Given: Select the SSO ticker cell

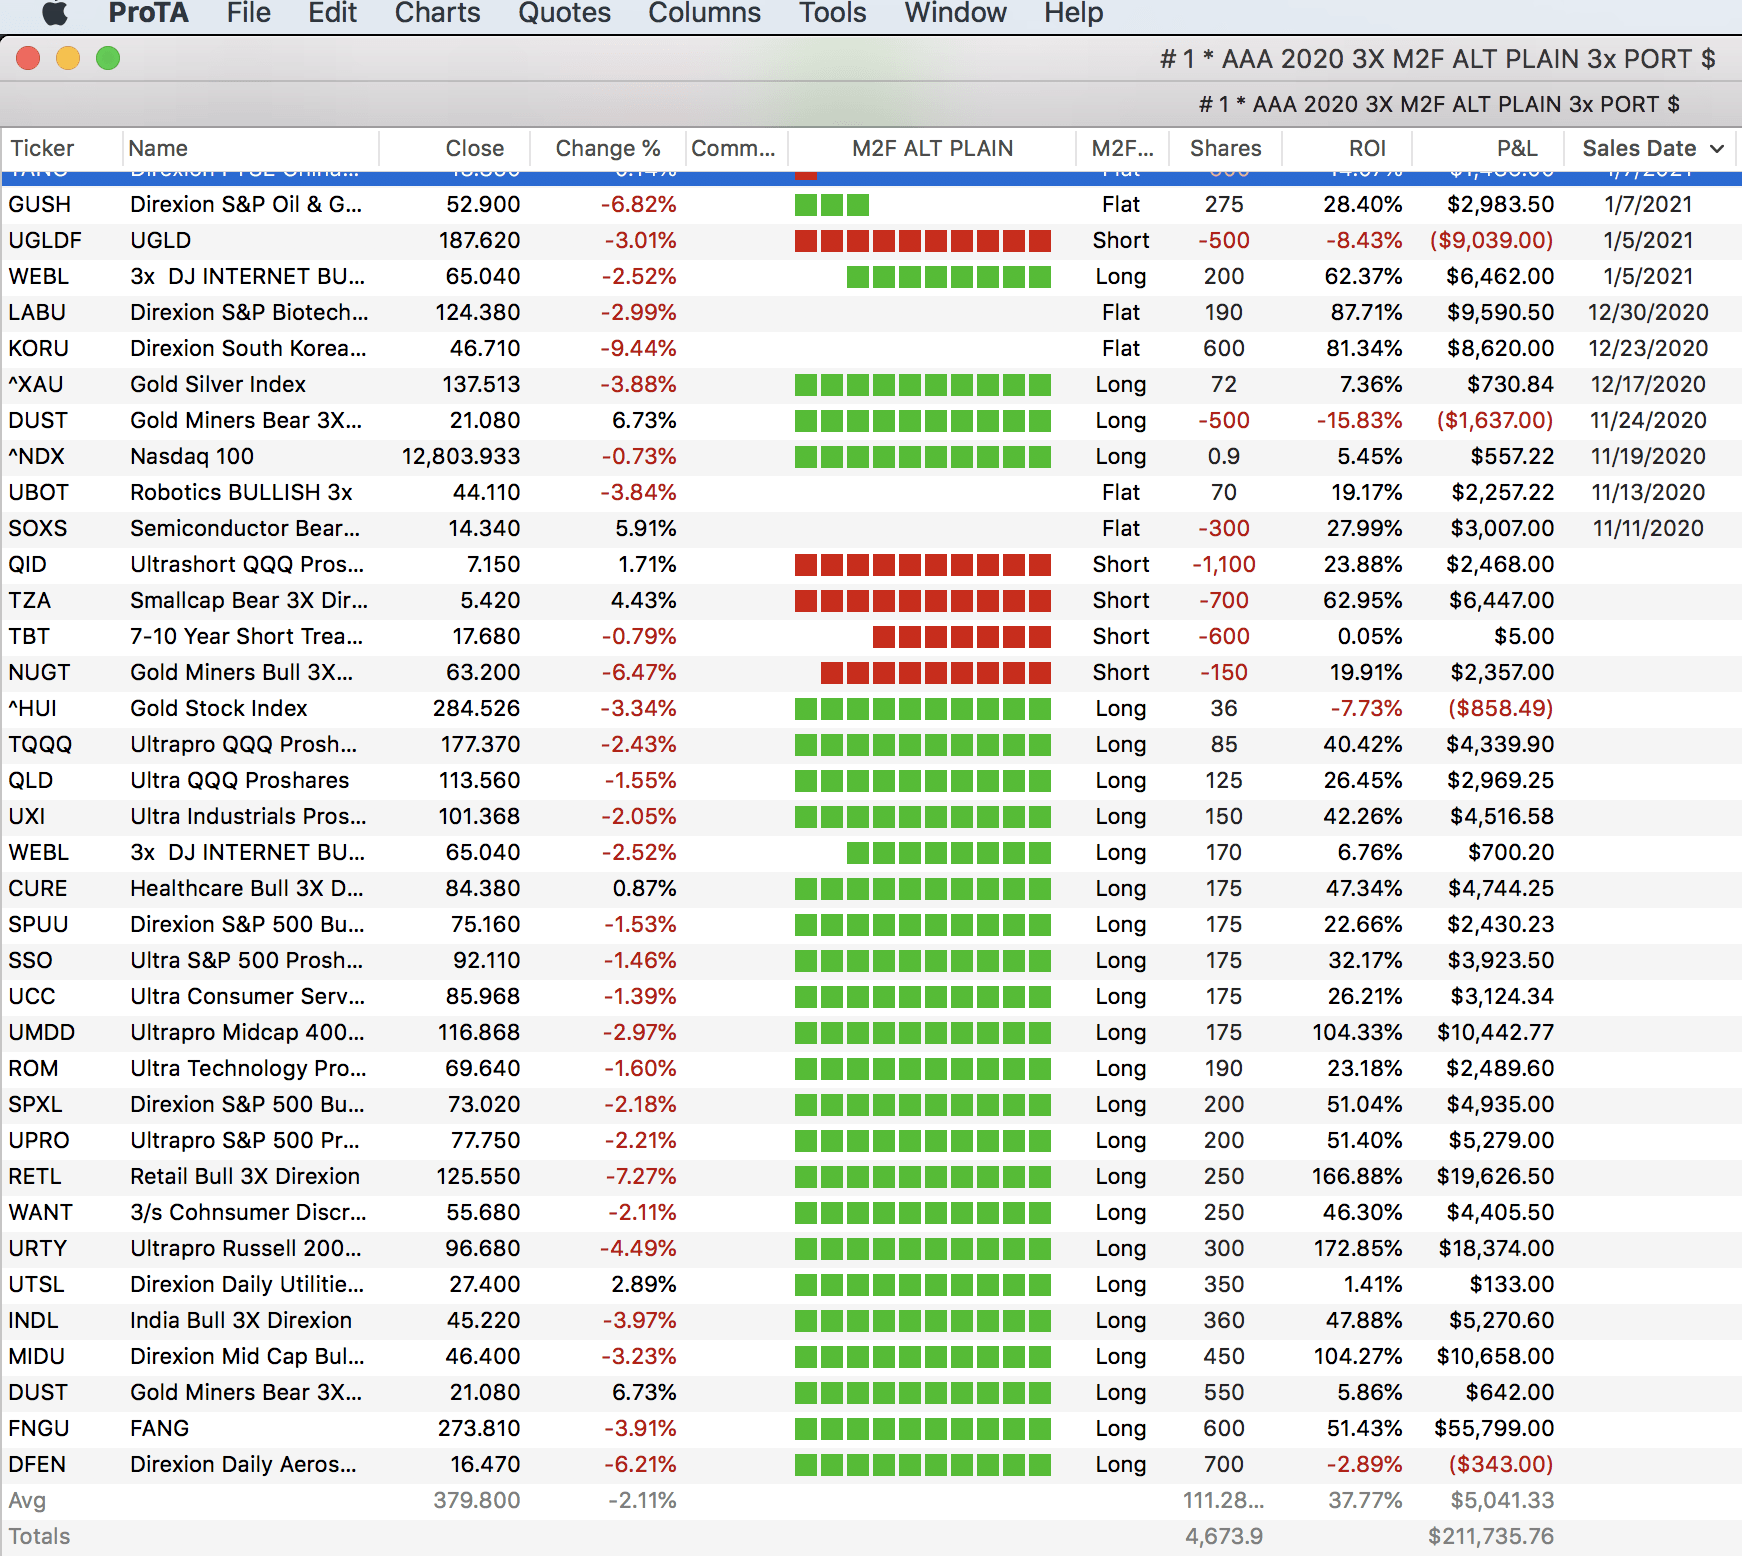Looking at the screenshot, I should coord(30,960).
